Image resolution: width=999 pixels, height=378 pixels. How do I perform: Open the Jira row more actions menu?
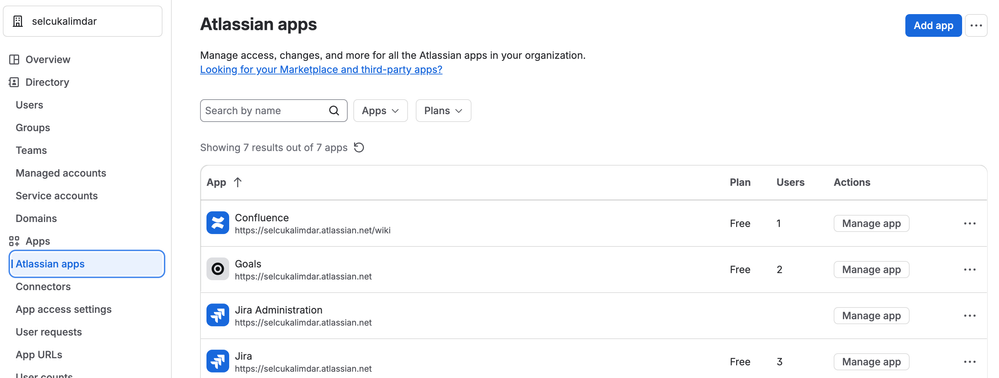tap(970, 361)
